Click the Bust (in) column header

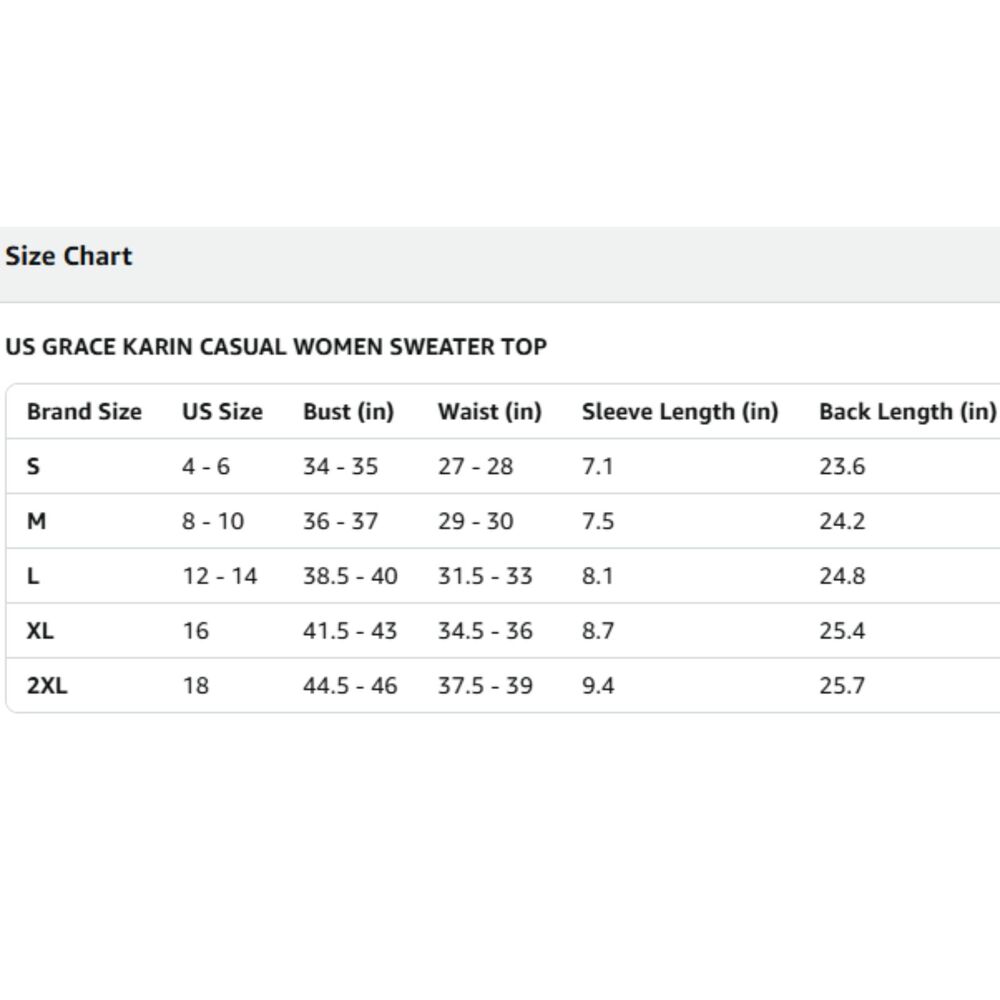[x=348, y=411]
